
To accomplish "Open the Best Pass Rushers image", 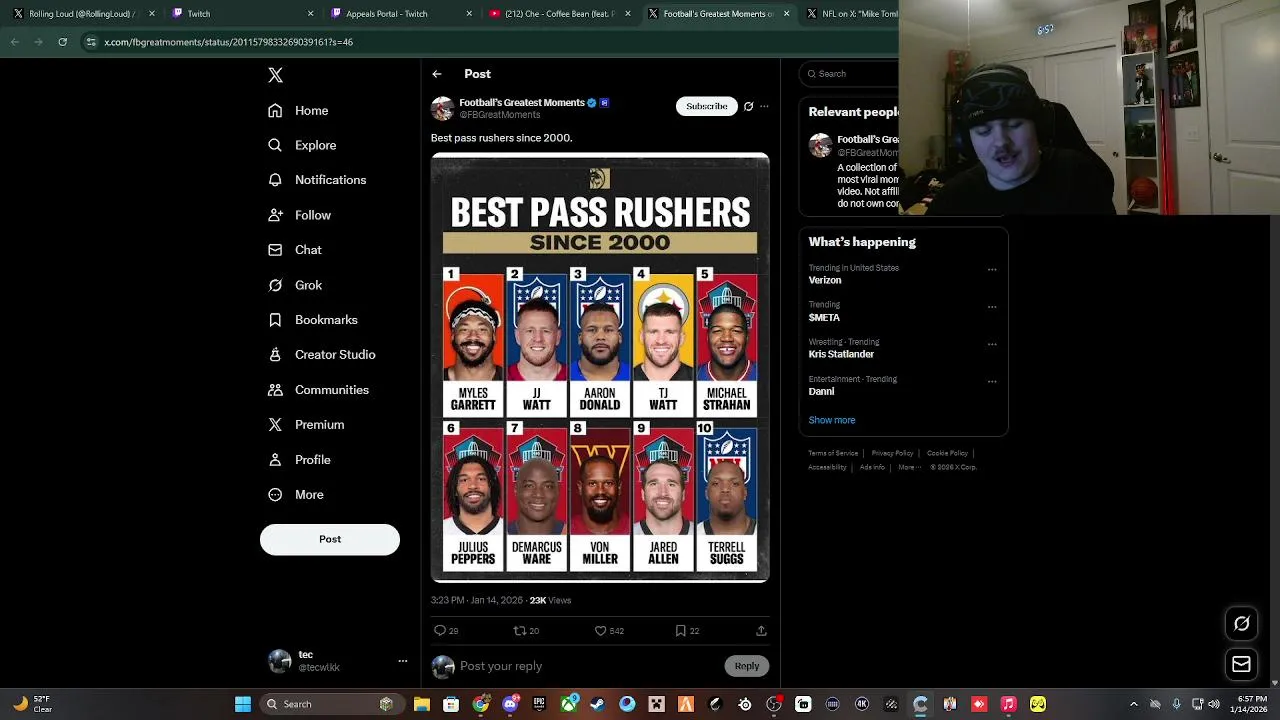I will pyautogui.click(x=600, y=367).
